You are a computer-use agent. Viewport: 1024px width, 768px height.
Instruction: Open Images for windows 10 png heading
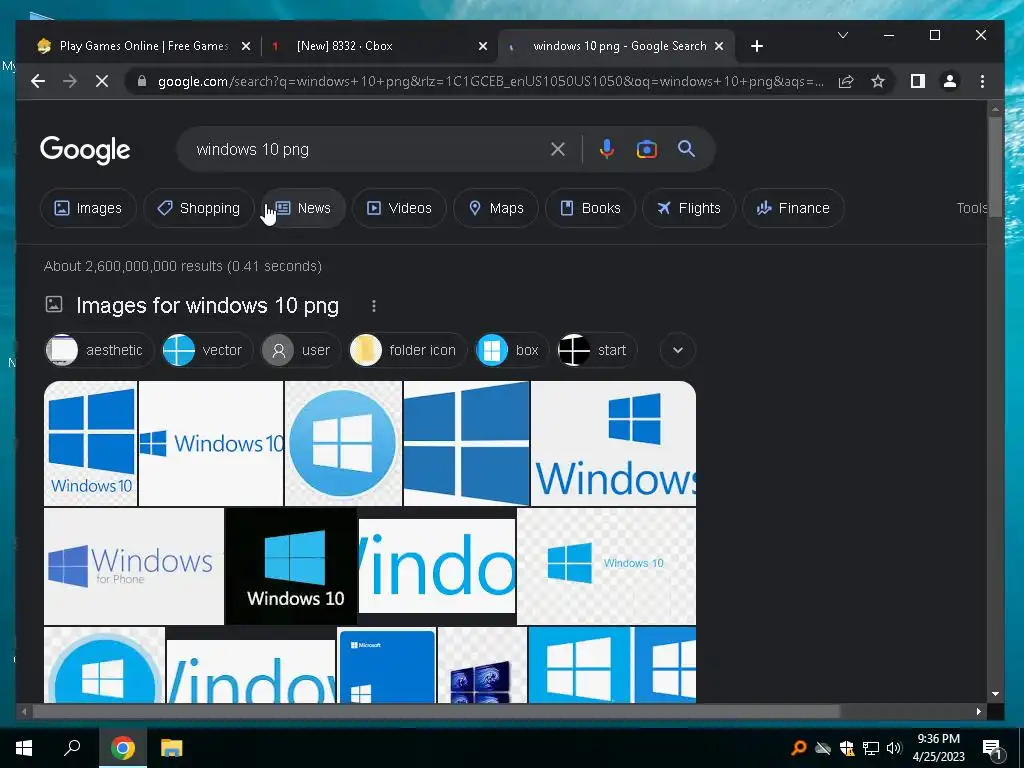coord(207,306)
